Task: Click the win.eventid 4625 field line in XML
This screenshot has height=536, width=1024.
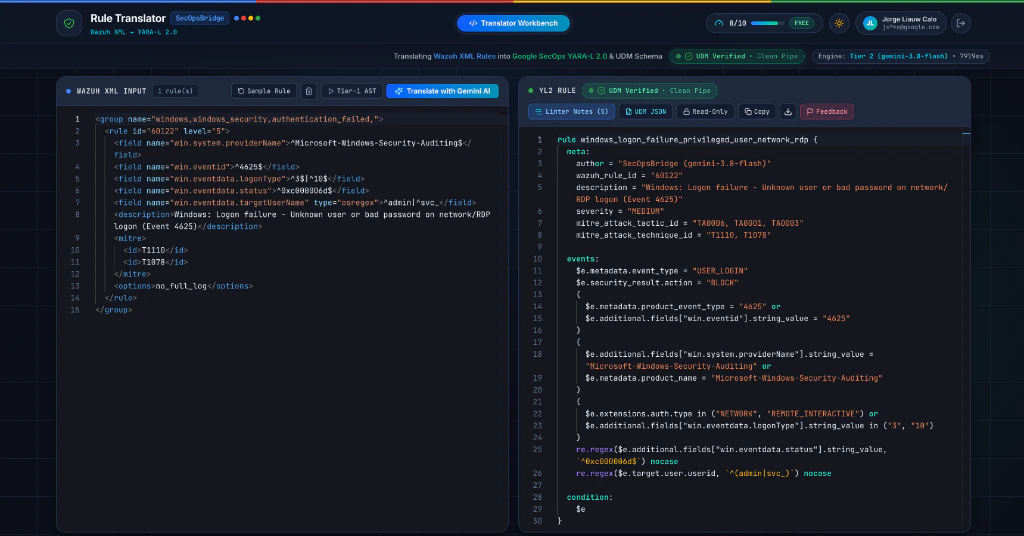Action: (207, 167)
